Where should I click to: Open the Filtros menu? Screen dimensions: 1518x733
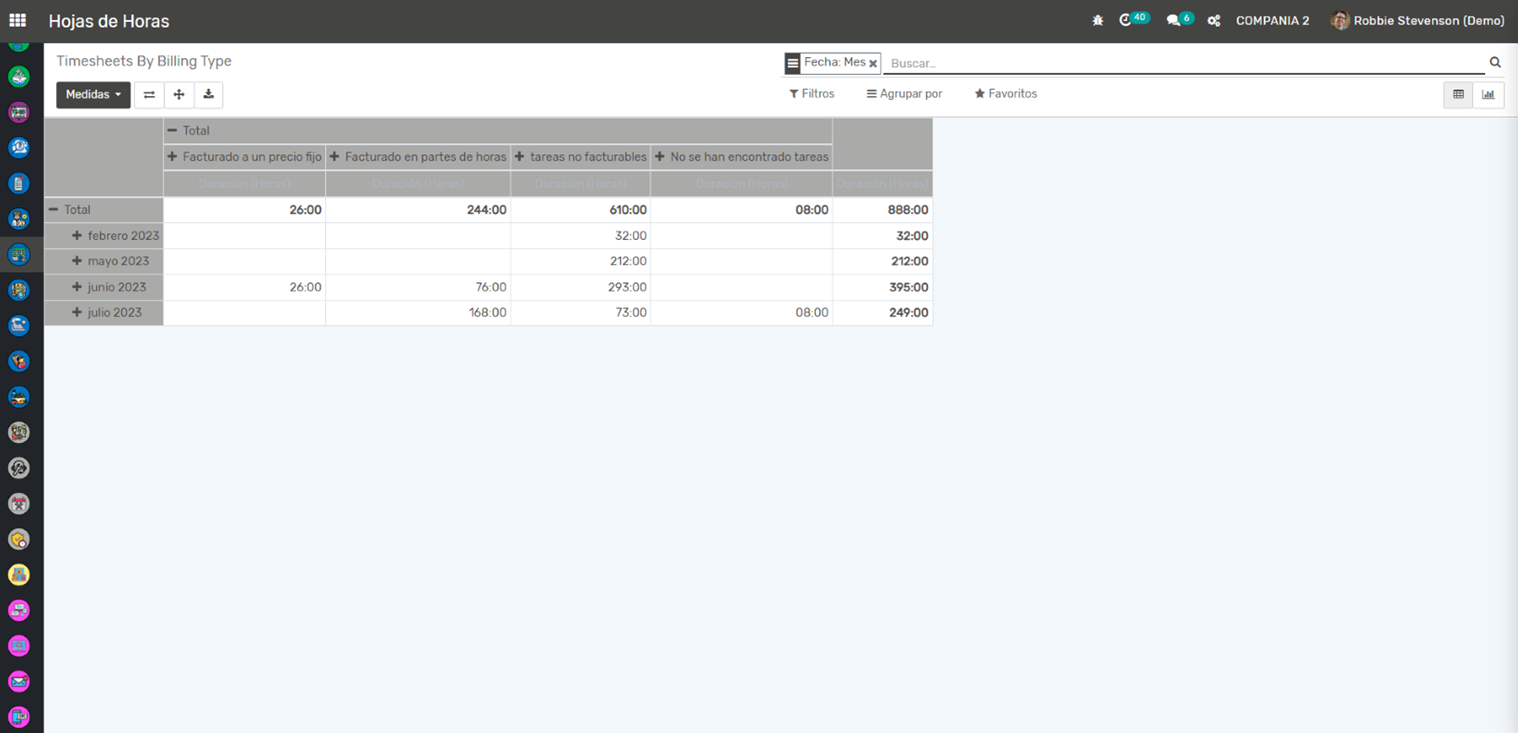pyautogui.click(x=811, y=94)
